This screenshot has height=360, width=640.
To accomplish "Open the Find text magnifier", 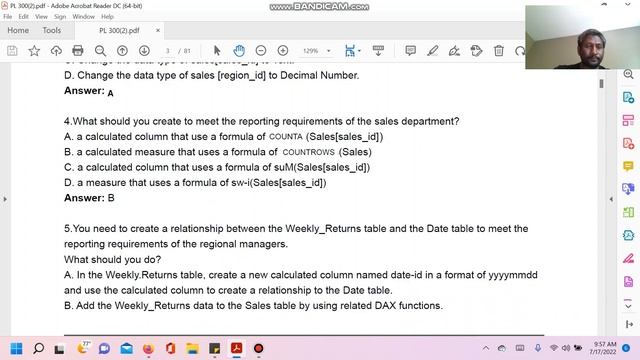I will [x=100, y=51].
